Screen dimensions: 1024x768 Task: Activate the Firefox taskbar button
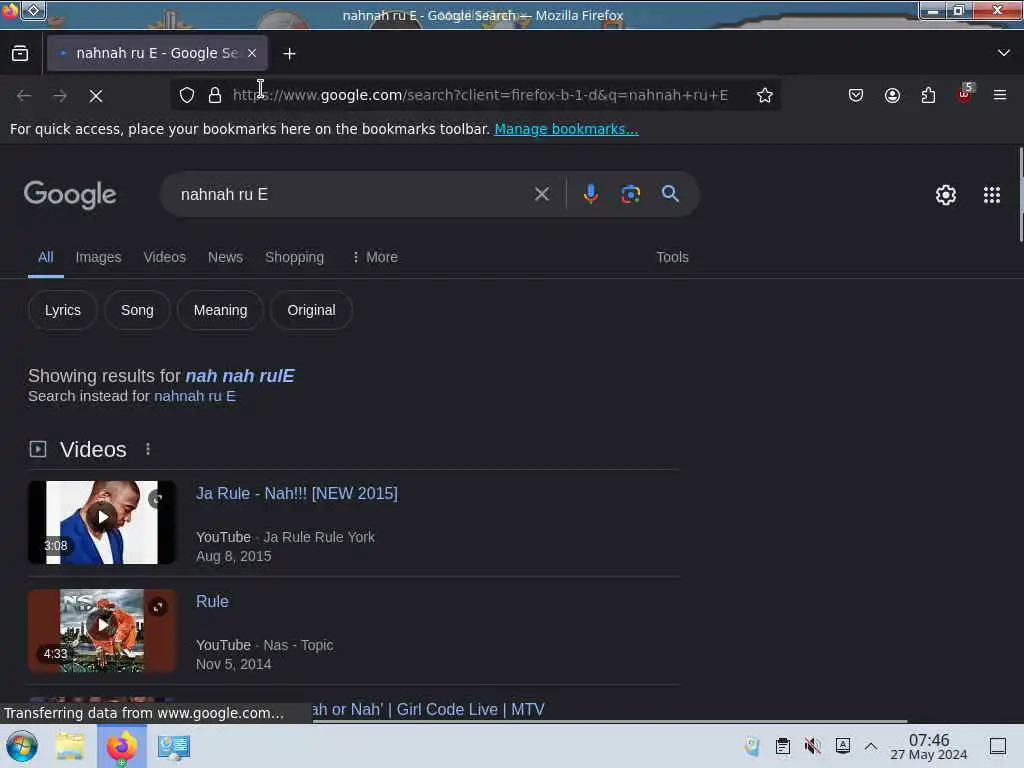tap(121, 746)
